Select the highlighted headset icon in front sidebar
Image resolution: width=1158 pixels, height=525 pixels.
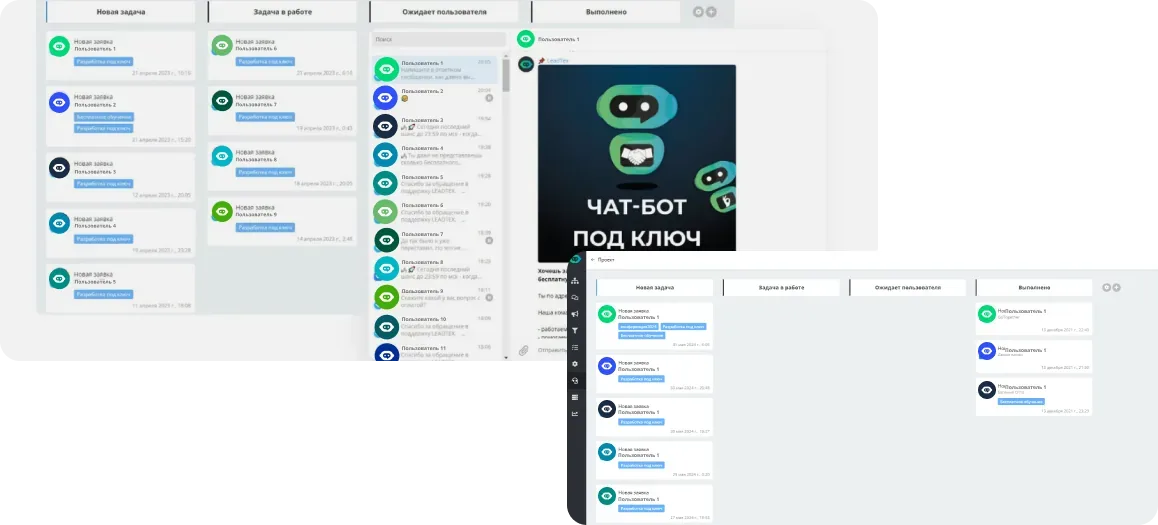(575, 381)
